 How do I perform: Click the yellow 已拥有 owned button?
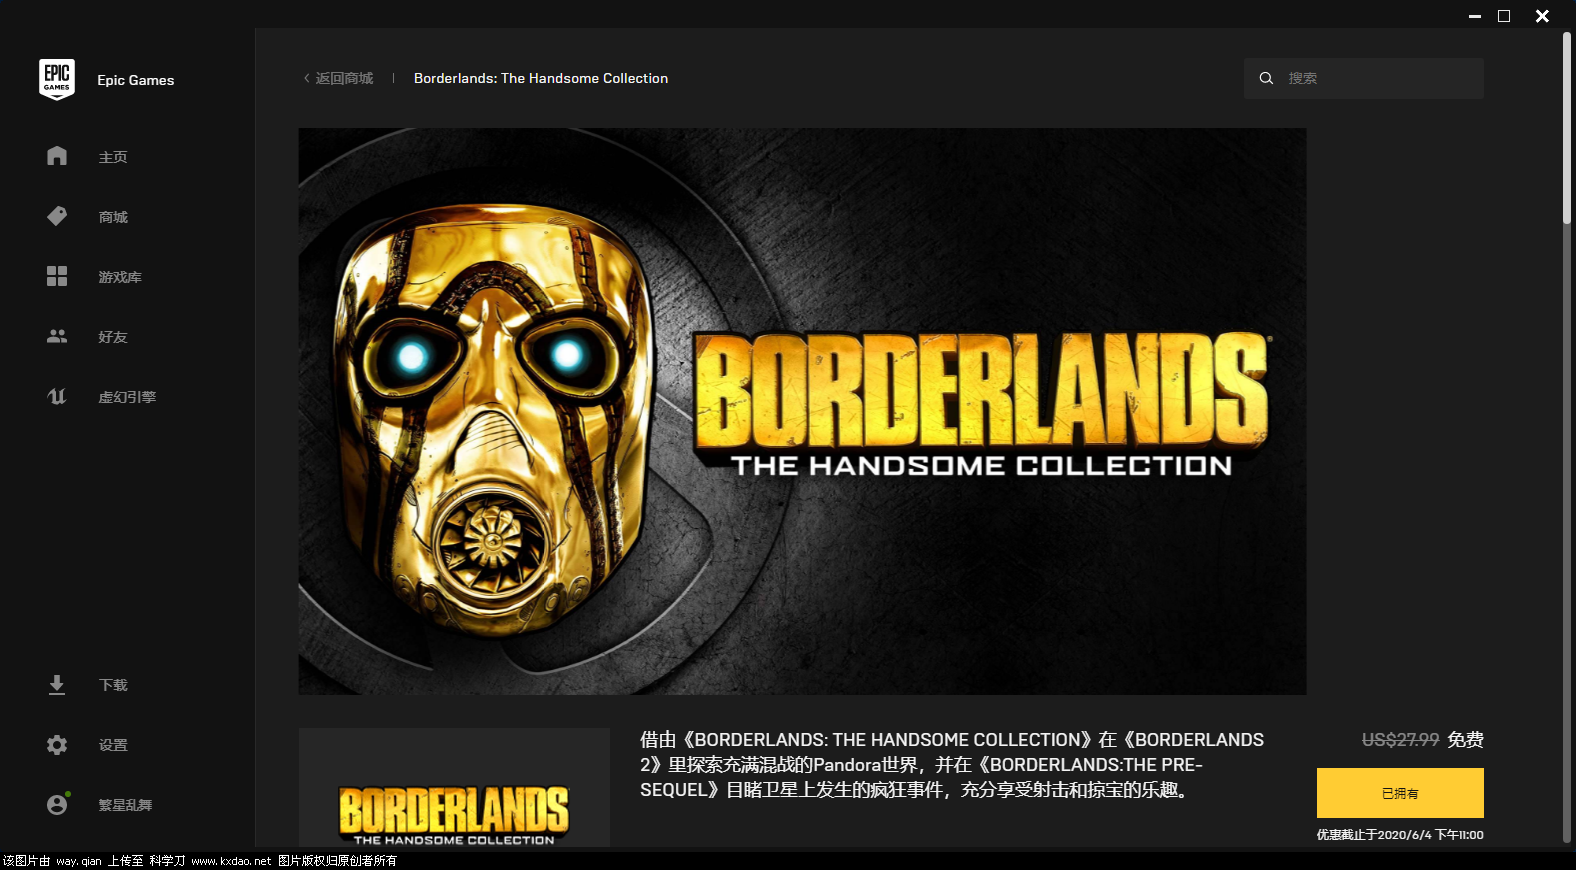click(1400, 793)
